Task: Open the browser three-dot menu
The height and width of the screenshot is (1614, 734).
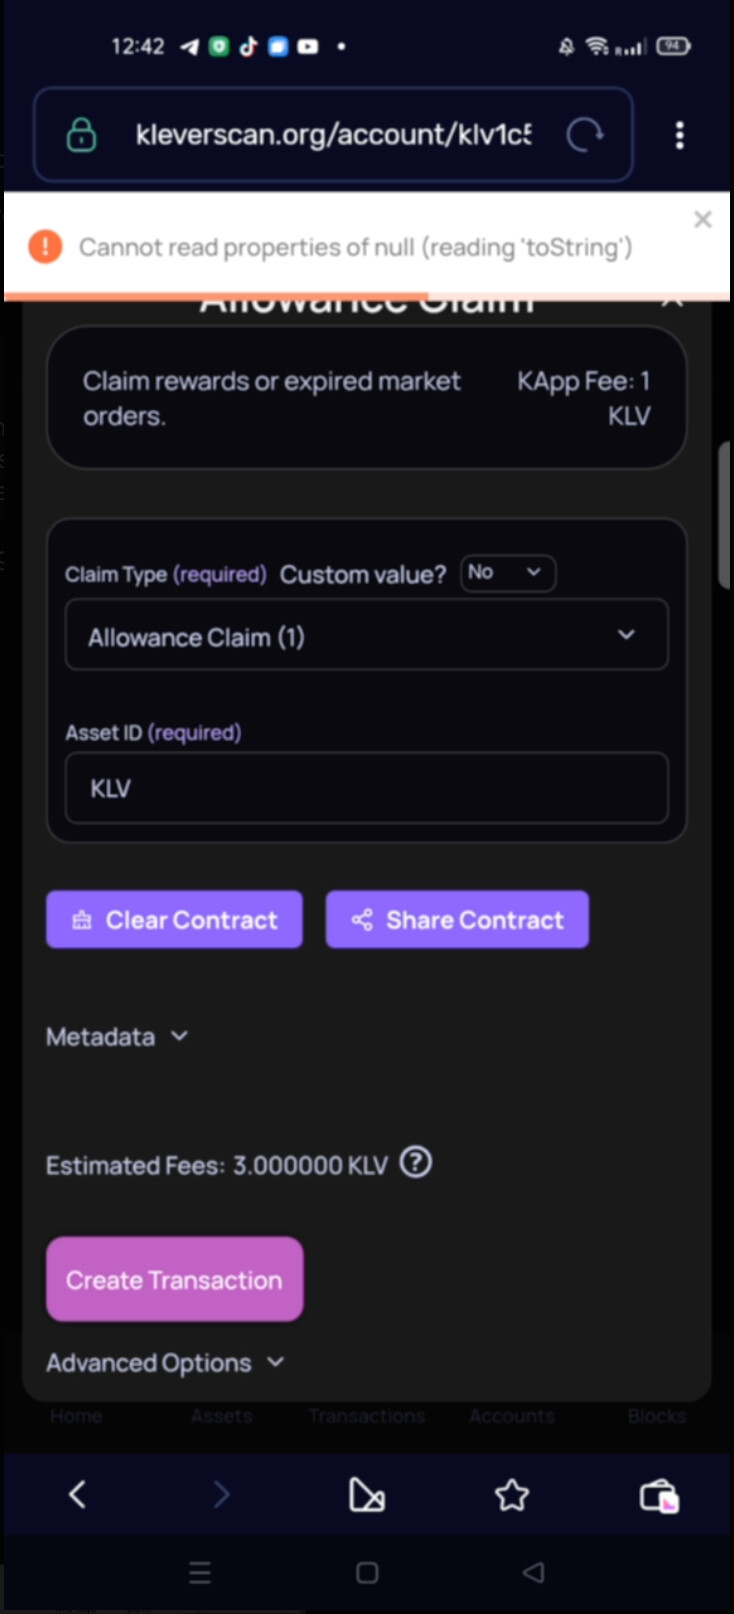Action: coord(680,135)
